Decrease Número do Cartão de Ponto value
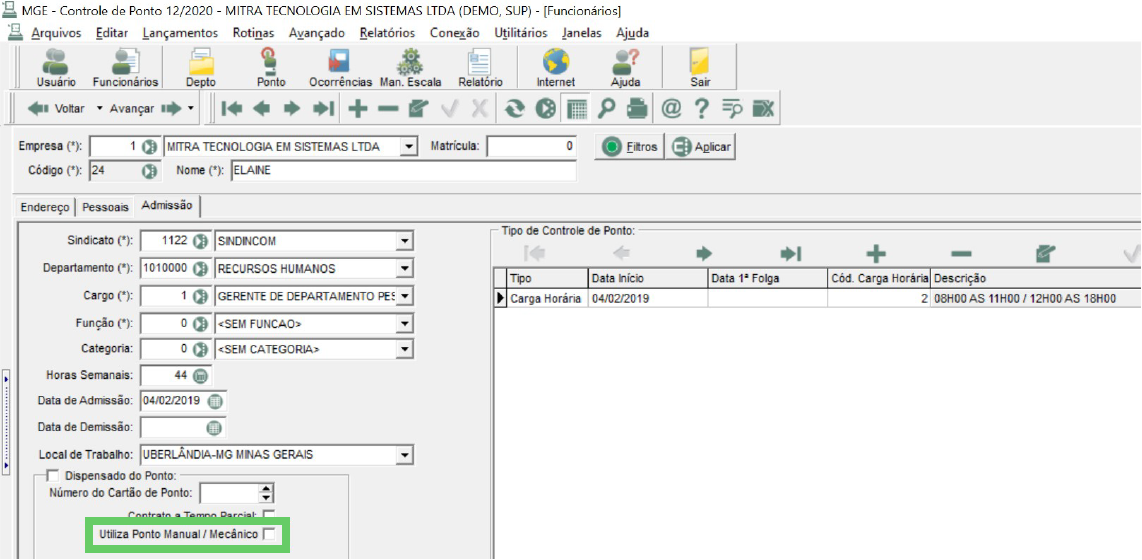Image resolution: width=1142 pixels, height=560 pixels. pos(267,498)
